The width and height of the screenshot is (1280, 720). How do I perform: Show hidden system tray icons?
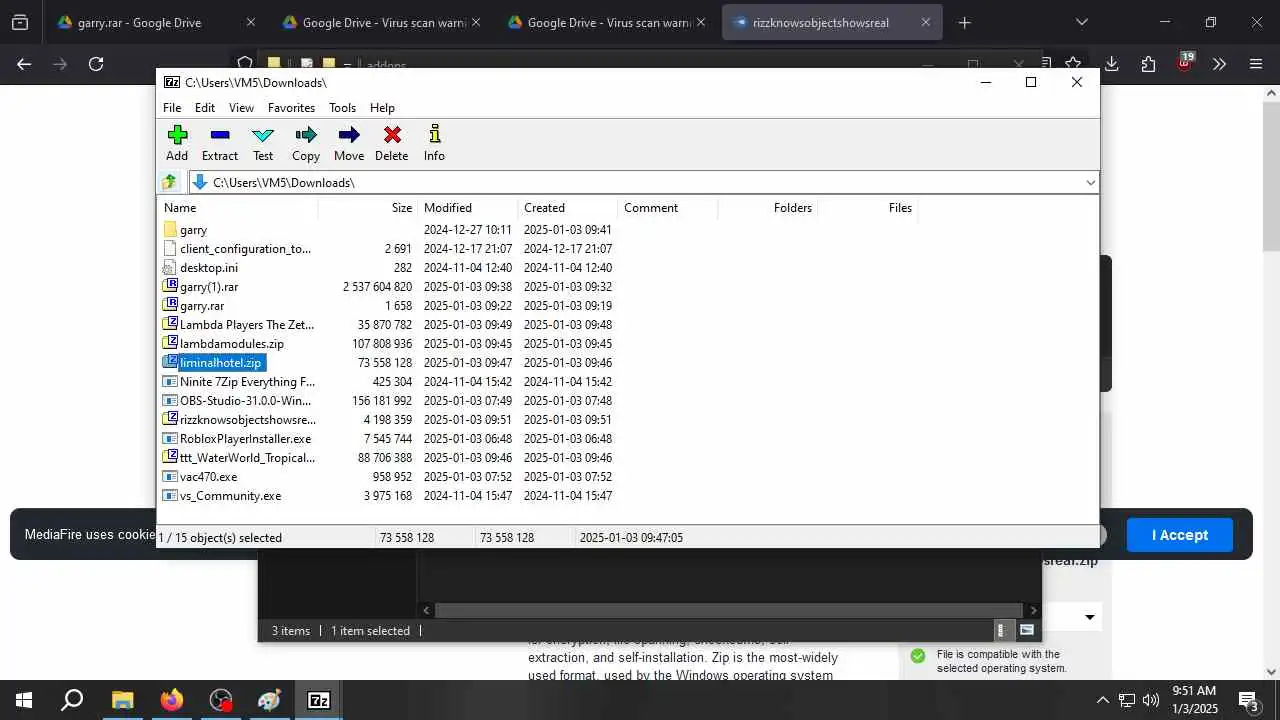pos(1102,700)
